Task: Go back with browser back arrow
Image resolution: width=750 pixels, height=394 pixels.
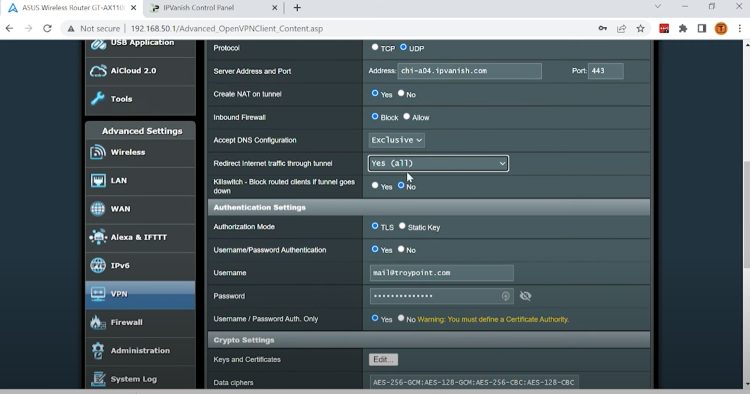Action: tap(10, 29)
